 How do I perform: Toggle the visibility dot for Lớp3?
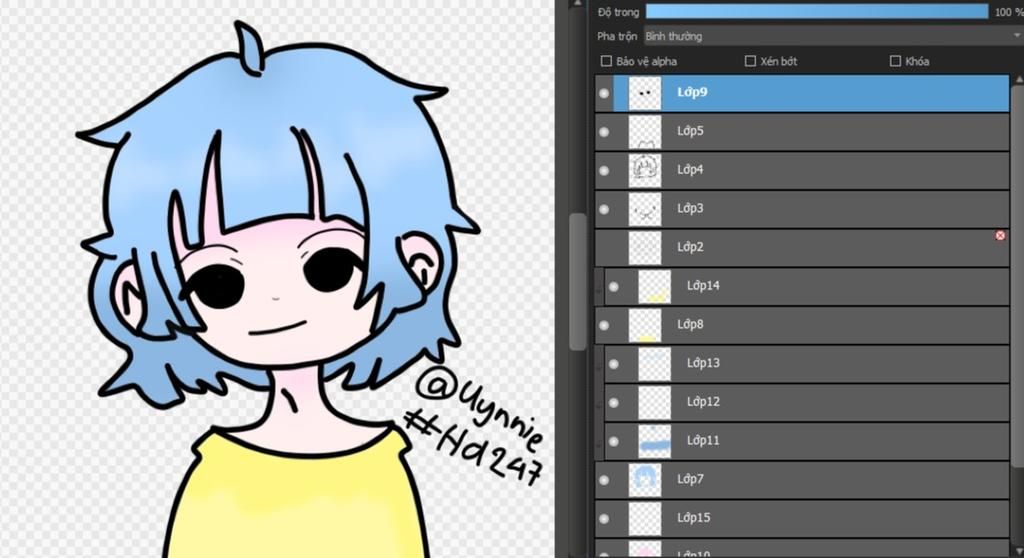coord(604,209)
